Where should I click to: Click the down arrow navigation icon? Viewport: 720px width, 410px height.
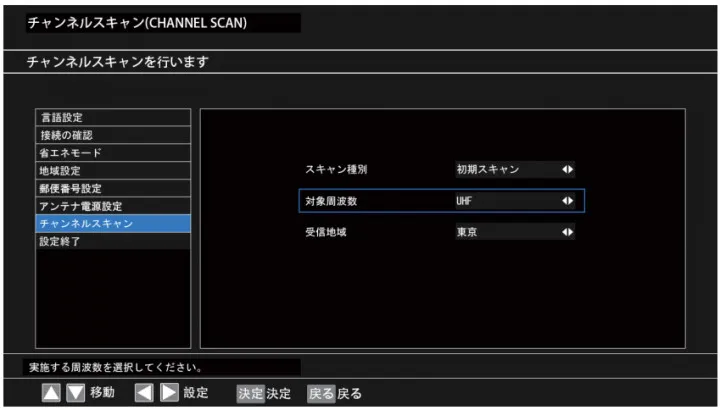[x=73, y=393]
